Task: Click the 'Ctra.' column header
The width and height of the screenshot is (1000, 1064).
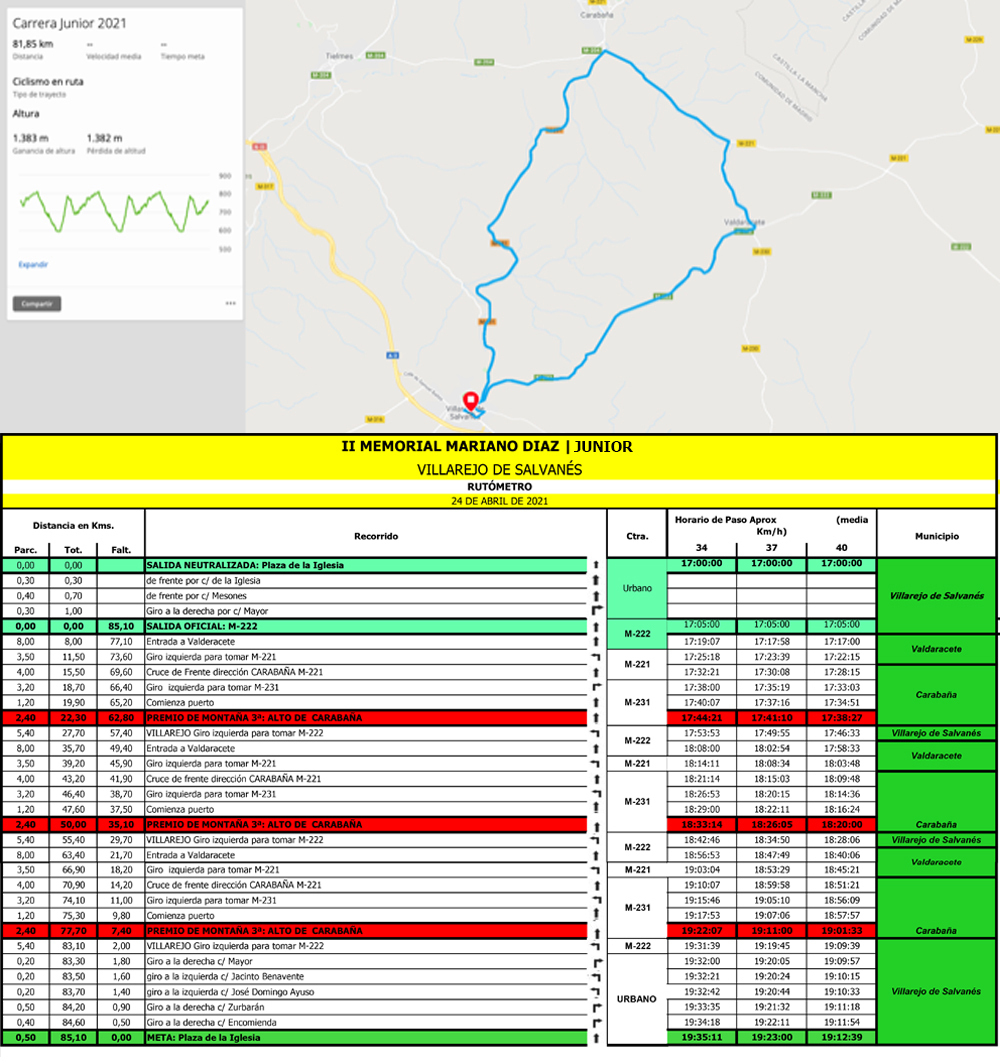Action: click(x=637, y=536)
